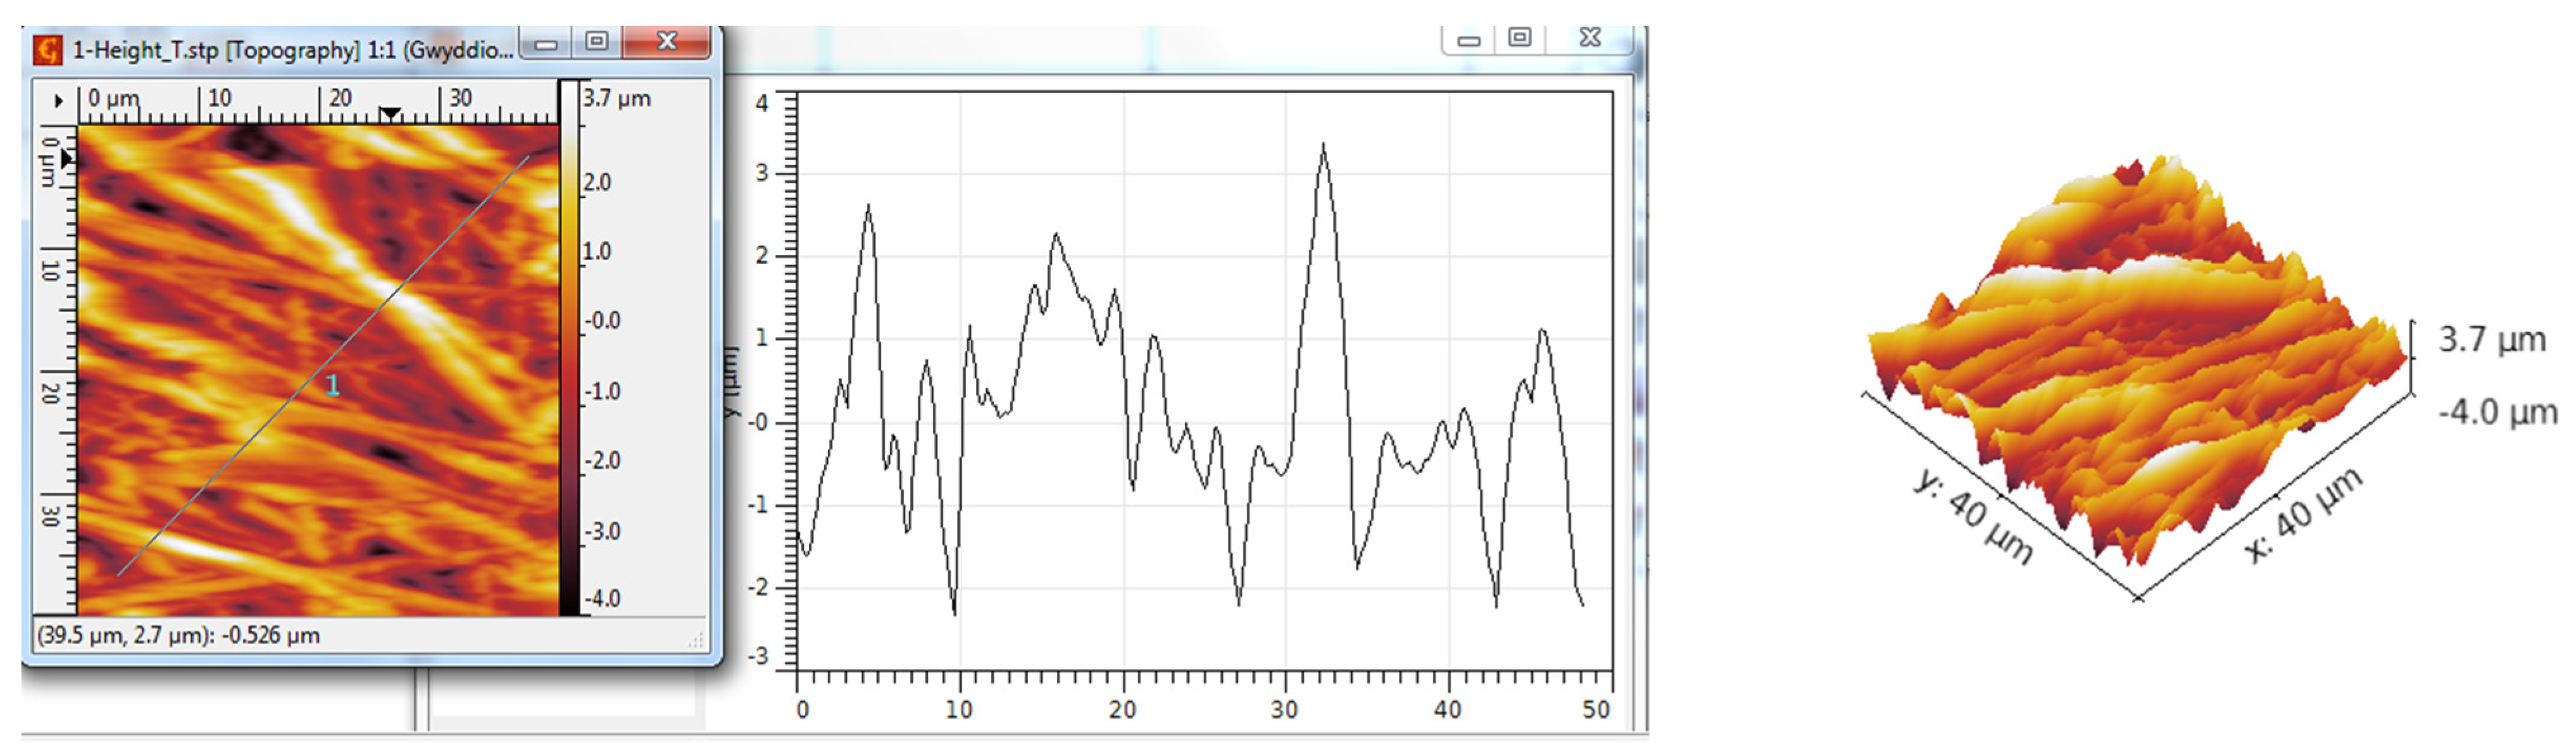
Task: Close the 1-Height_T.stp topography window
Action: coord(667,41)
